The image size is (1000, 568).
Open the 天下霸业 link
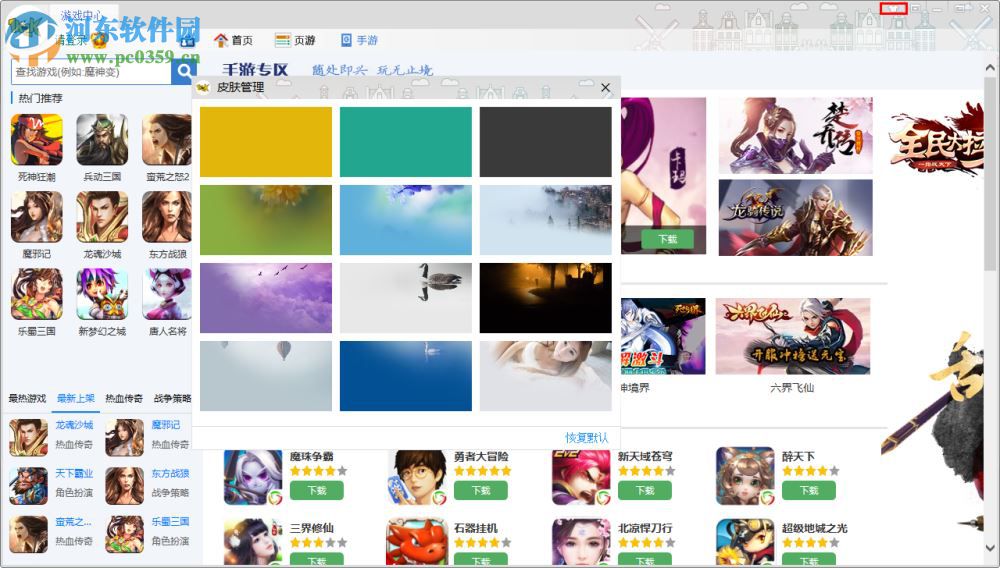pyautogui.click(x=74, y=474)
